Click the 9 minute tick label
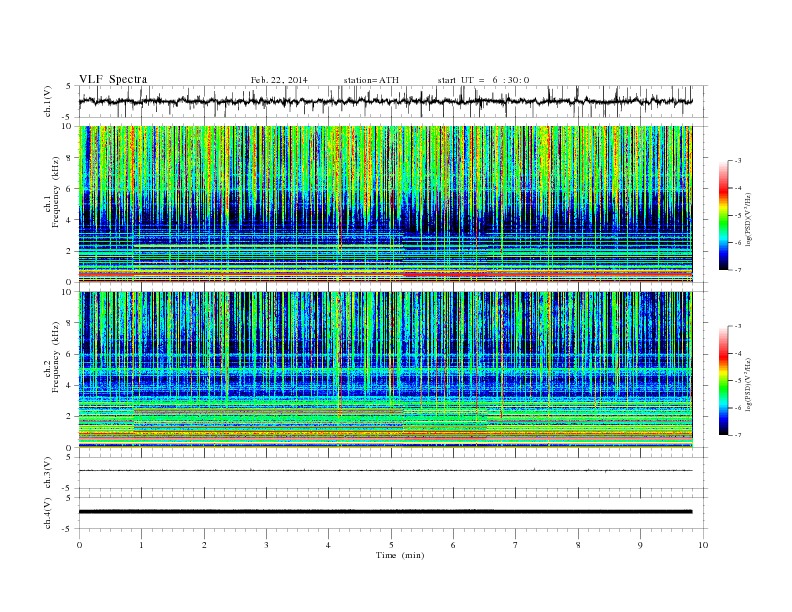Screen dimensions: 792x612 pyautogui.click(x=641, y=545)
